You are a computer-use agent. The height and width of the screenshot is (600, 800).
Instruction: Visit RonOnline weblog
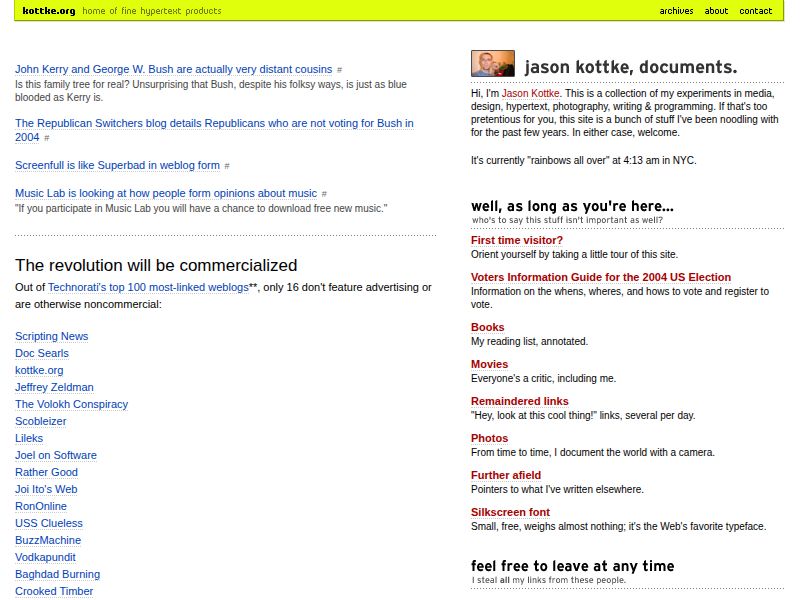[41, 506]
